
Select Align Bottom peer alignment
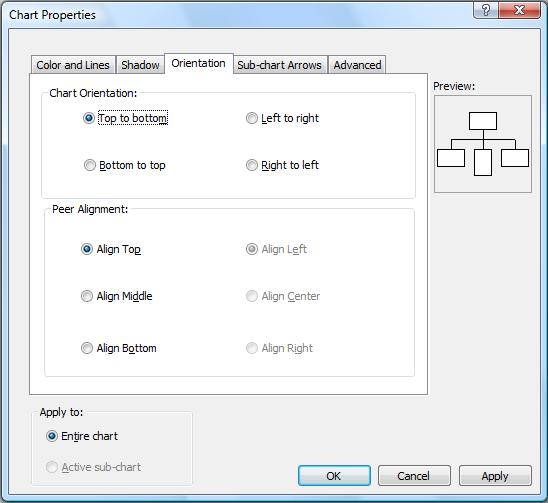point(118,348)
